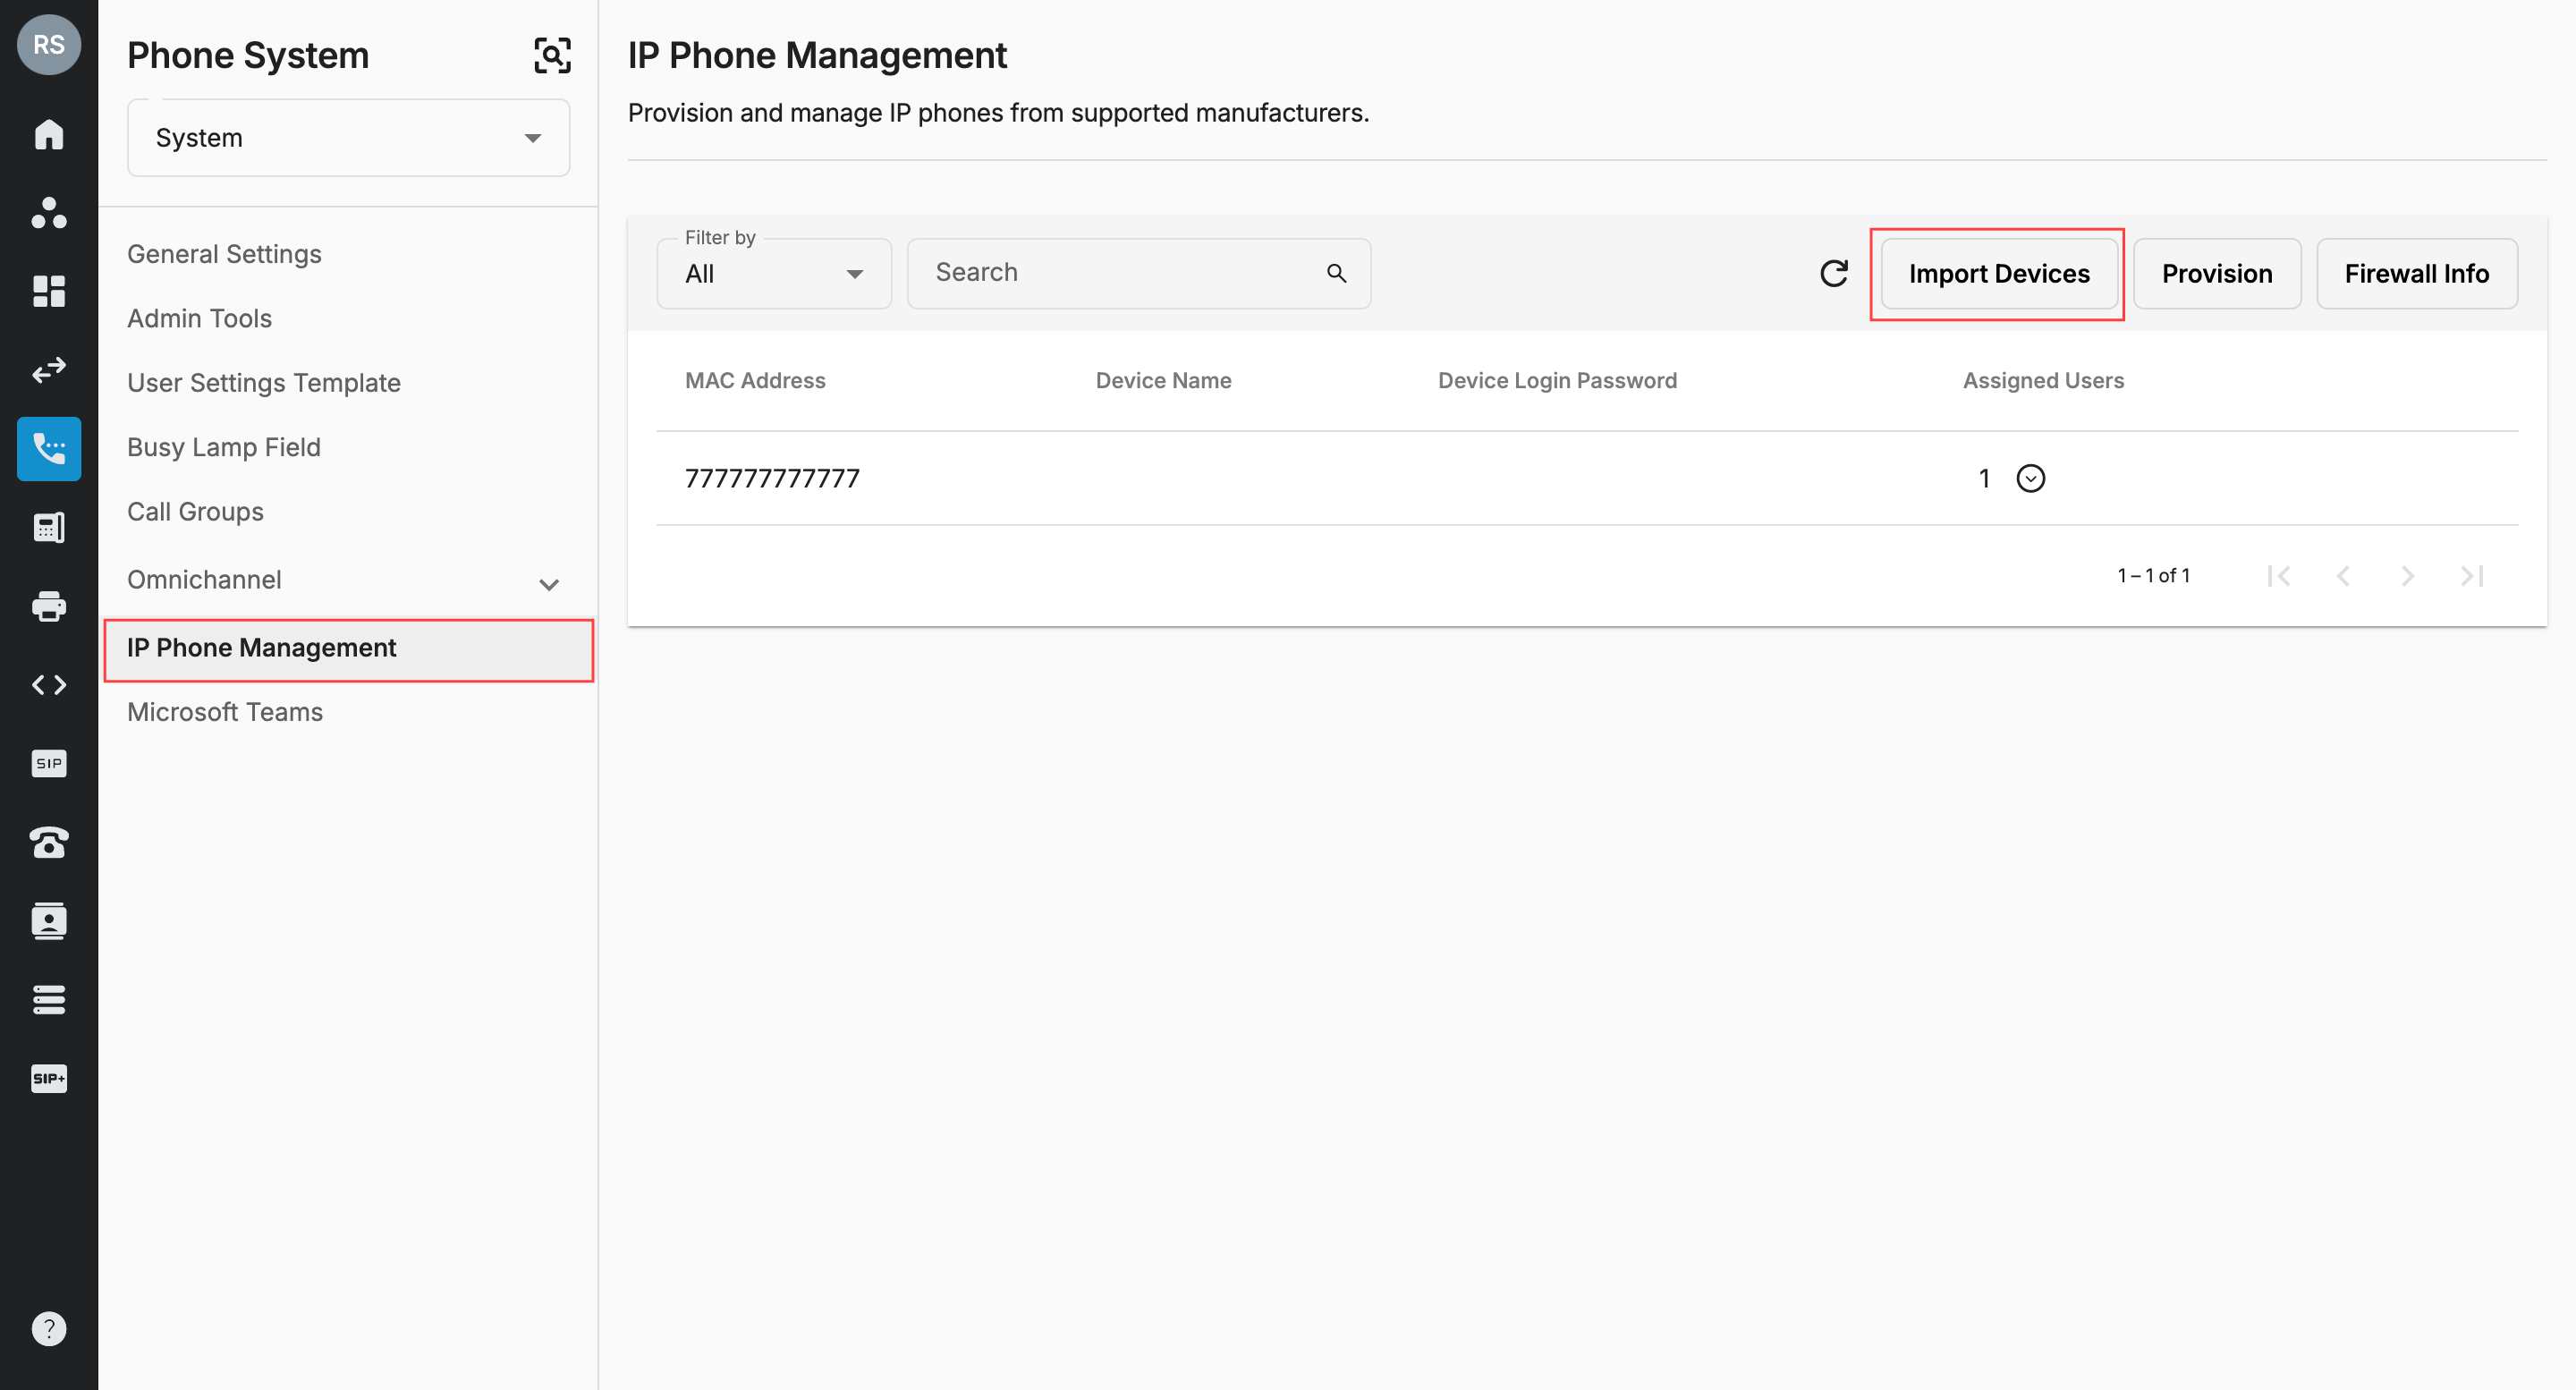This screenshot has height=1390, width=2576.
Task: Open the SIP+ sidebar icon
Action: 48,1078
